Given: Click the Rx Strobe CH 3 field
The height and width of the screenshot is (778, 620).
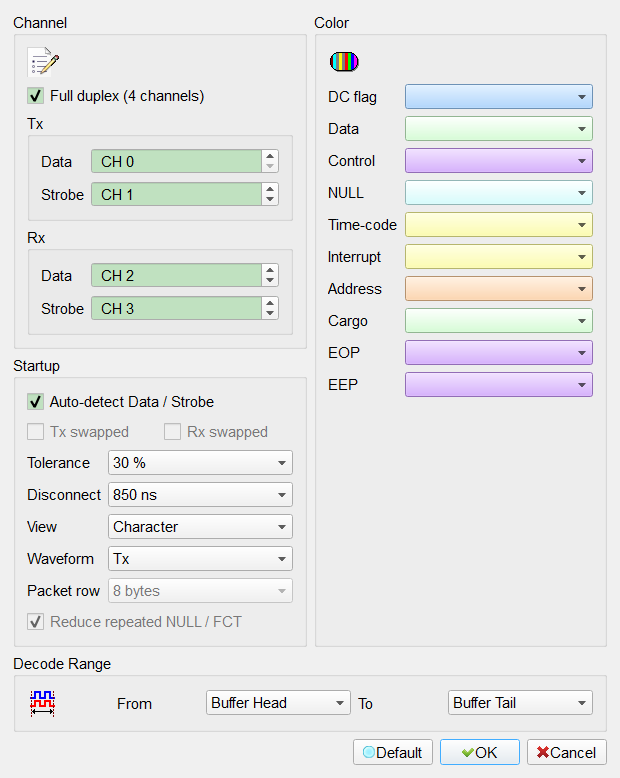Looking at the screenshot, I should click(x=177, y=309).
